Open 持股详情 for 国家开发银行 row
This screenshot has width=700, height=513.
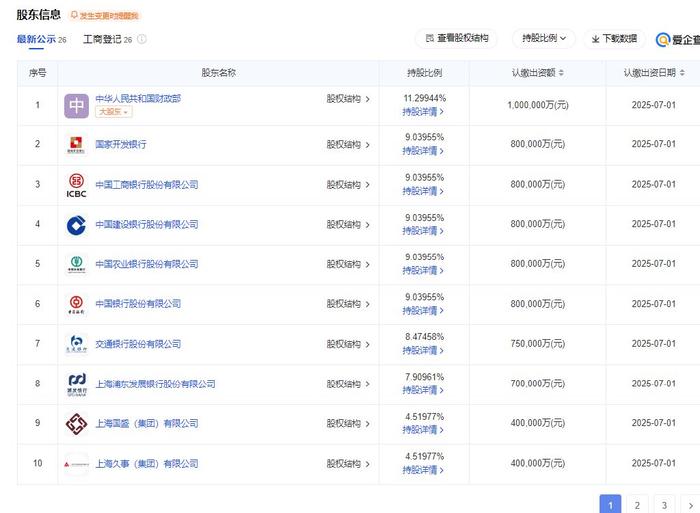423,151
